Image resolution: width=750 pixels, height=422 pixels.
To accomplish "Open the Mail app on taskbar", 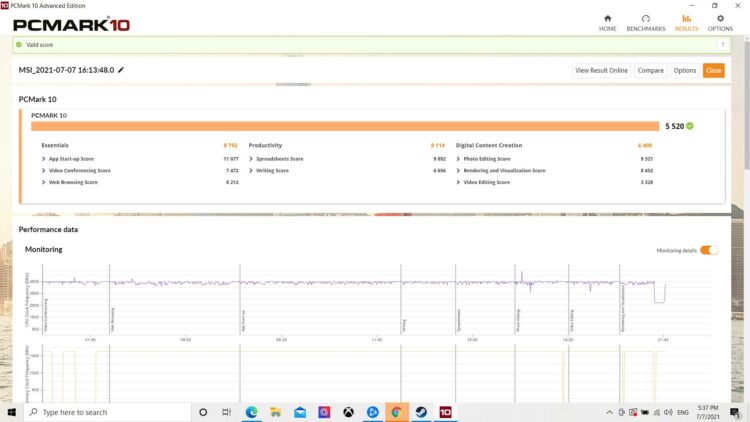I will (300, 412).
